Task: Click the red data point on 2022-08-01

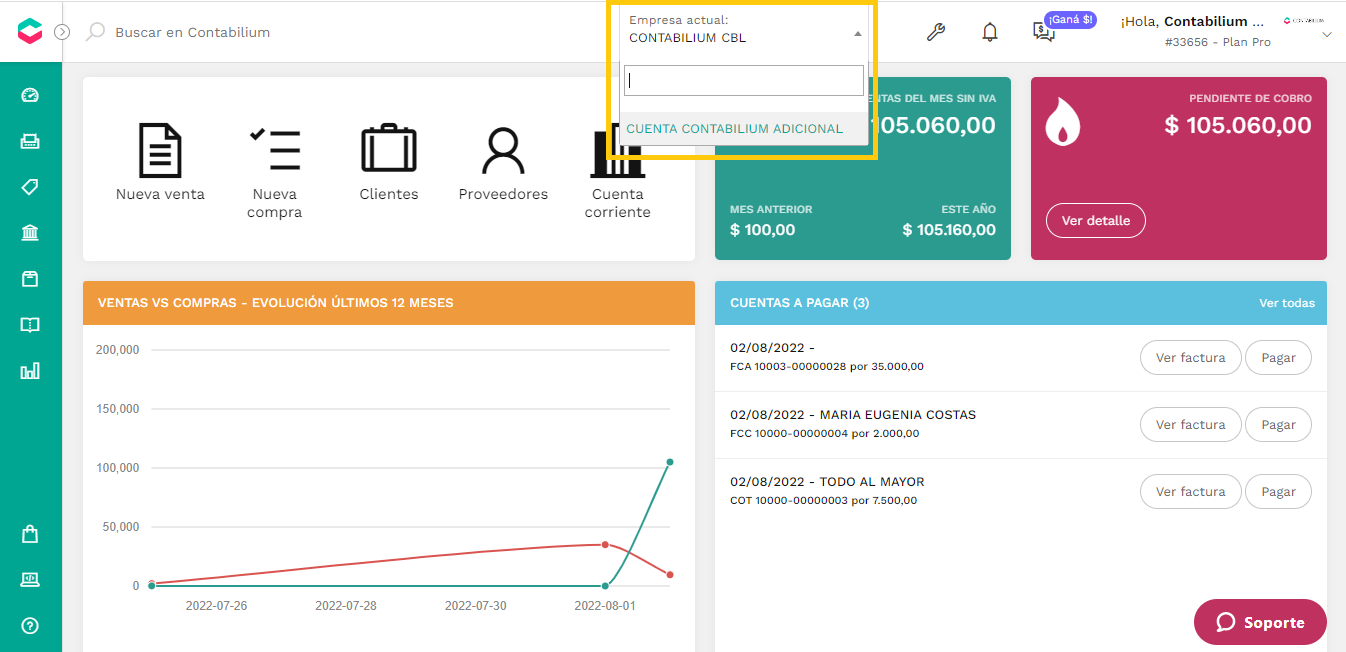Action: tap(605, 545)
